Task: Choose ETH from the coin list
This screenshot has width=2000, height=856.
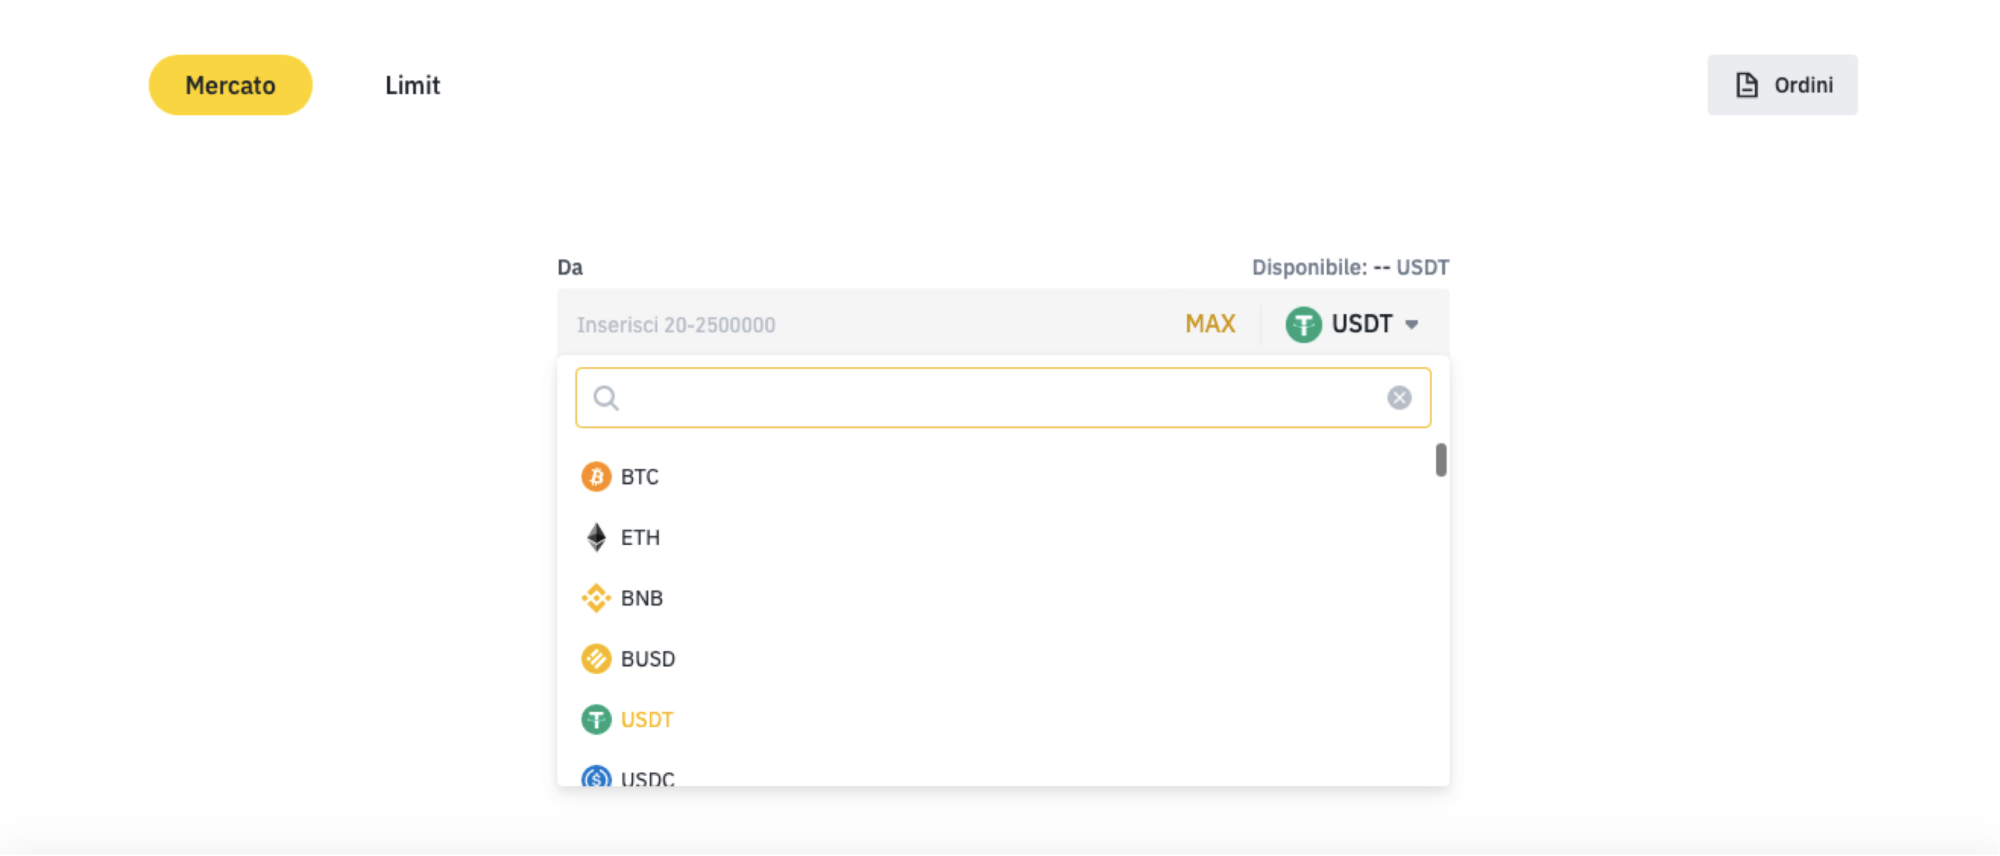Action: point(640,538)
